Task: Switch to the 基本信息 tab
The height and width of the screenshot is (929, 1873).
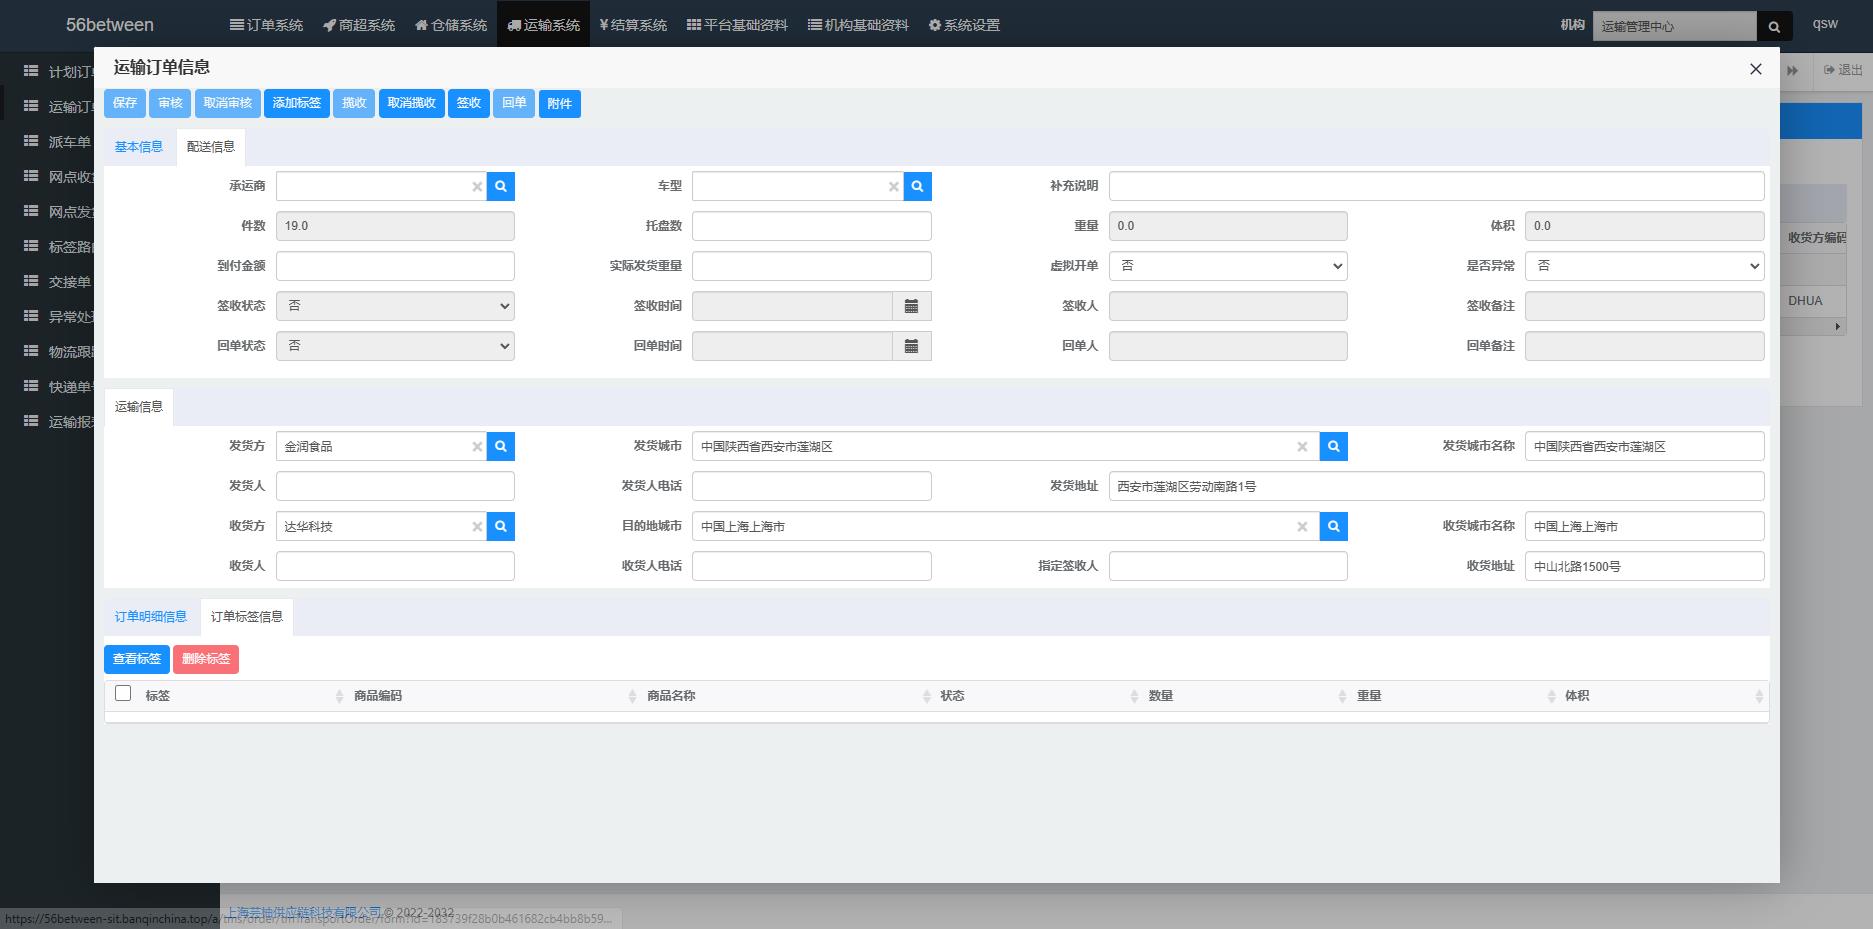Action: click(139, 147)
